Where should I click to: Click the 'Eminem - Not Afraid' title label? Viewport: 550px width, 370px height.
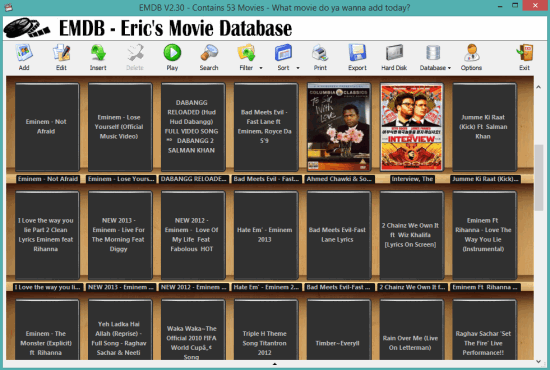tap(48, 179)
